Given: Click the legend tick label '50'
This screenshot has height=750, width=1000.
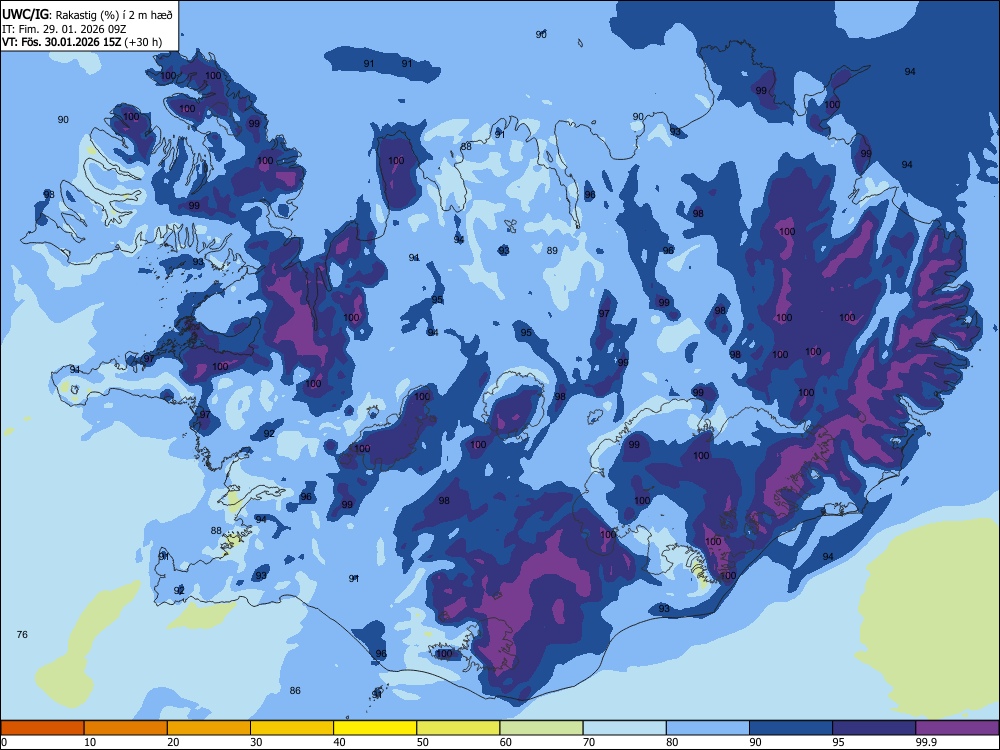Looking at the screenshot, I should 423,742.
